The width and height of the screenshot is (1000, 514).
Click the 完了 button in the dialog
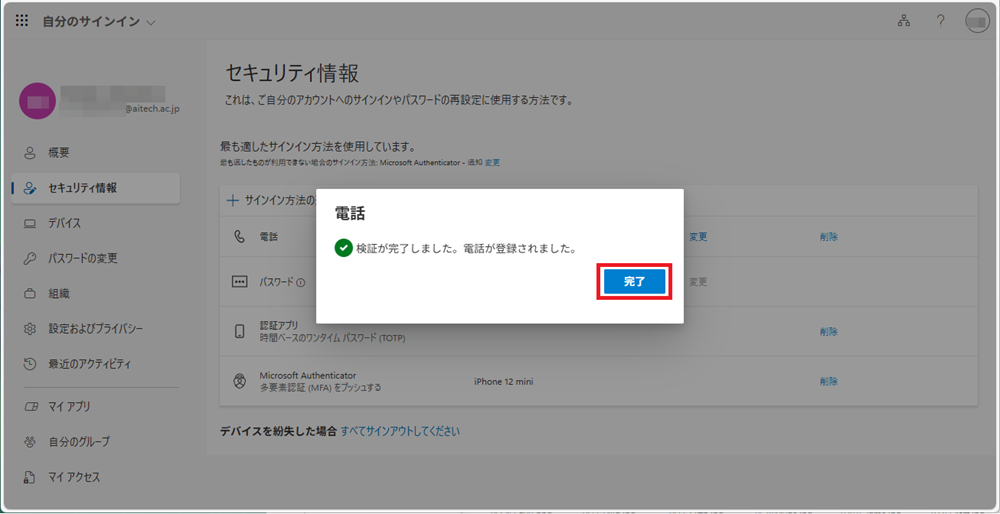coord(634,282)
